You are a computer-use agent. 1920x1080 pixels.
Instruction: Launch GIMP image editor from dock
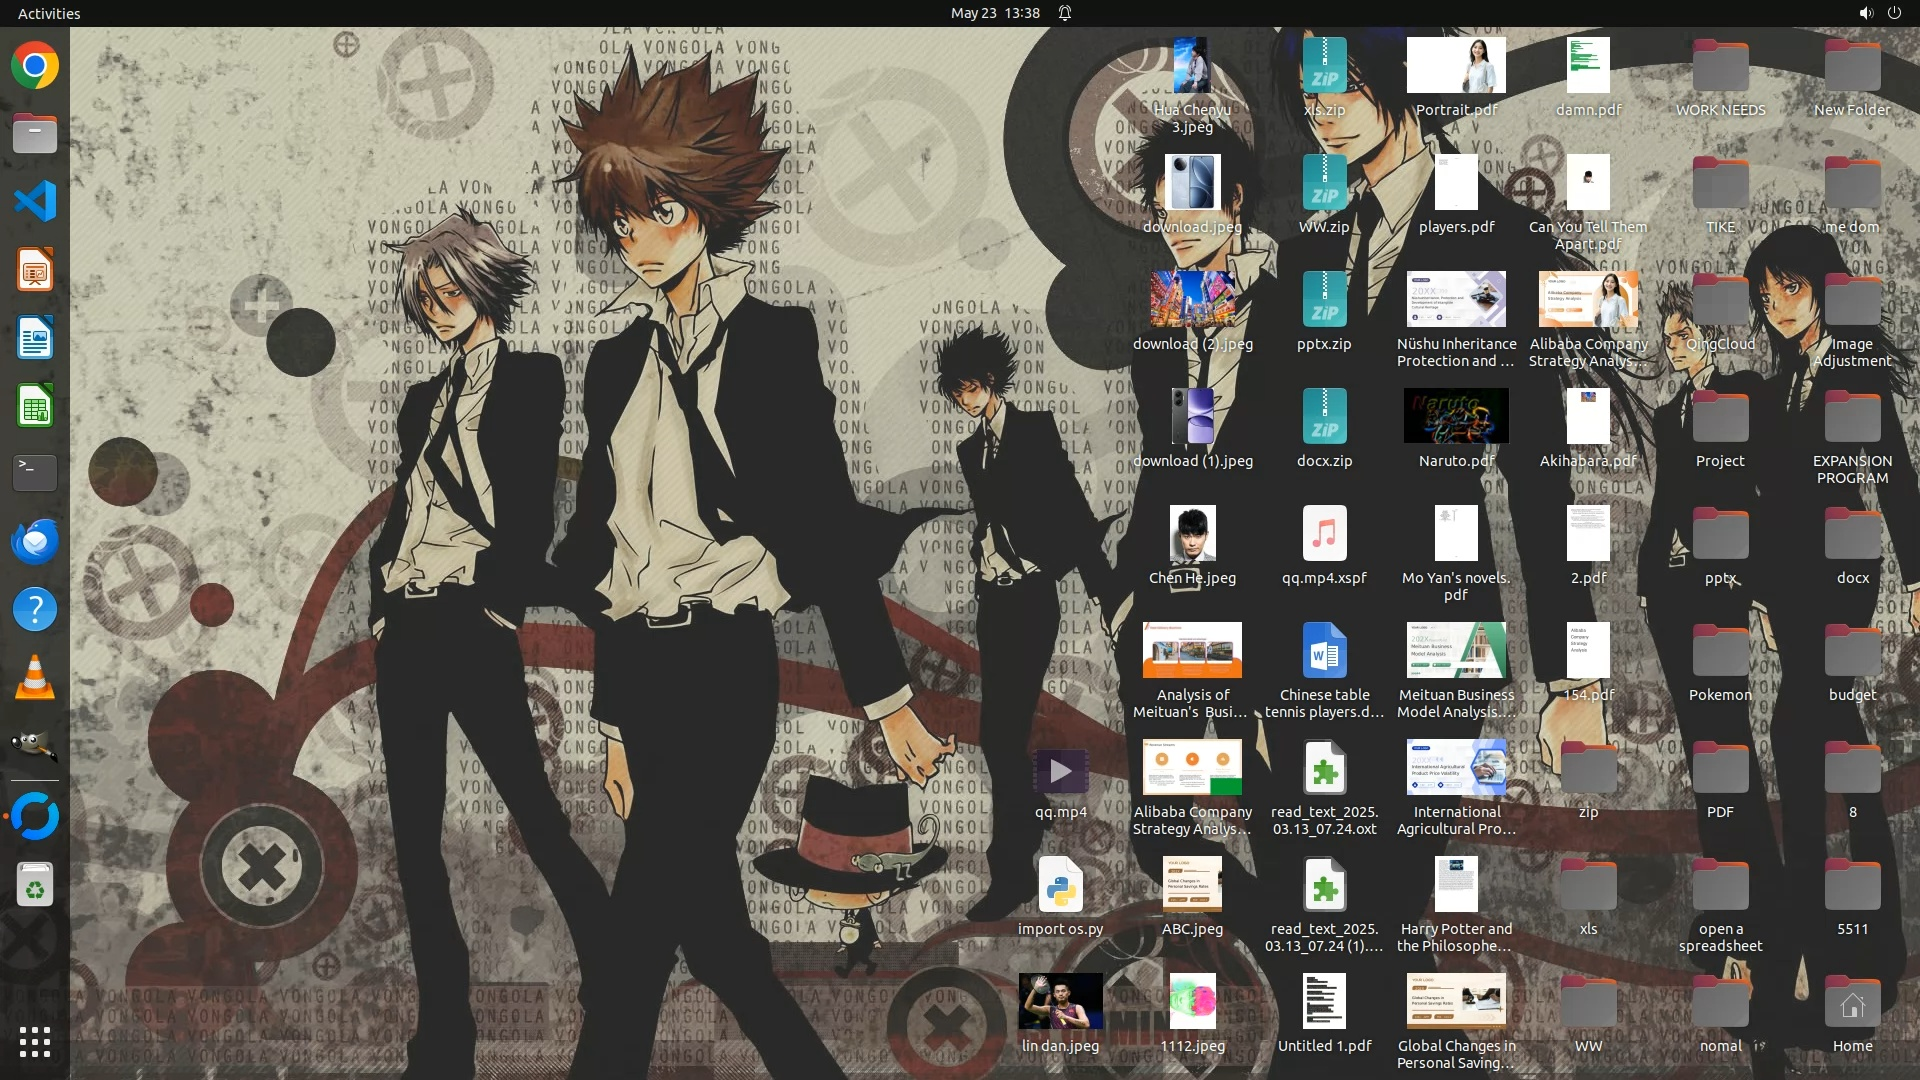(35, 746)
